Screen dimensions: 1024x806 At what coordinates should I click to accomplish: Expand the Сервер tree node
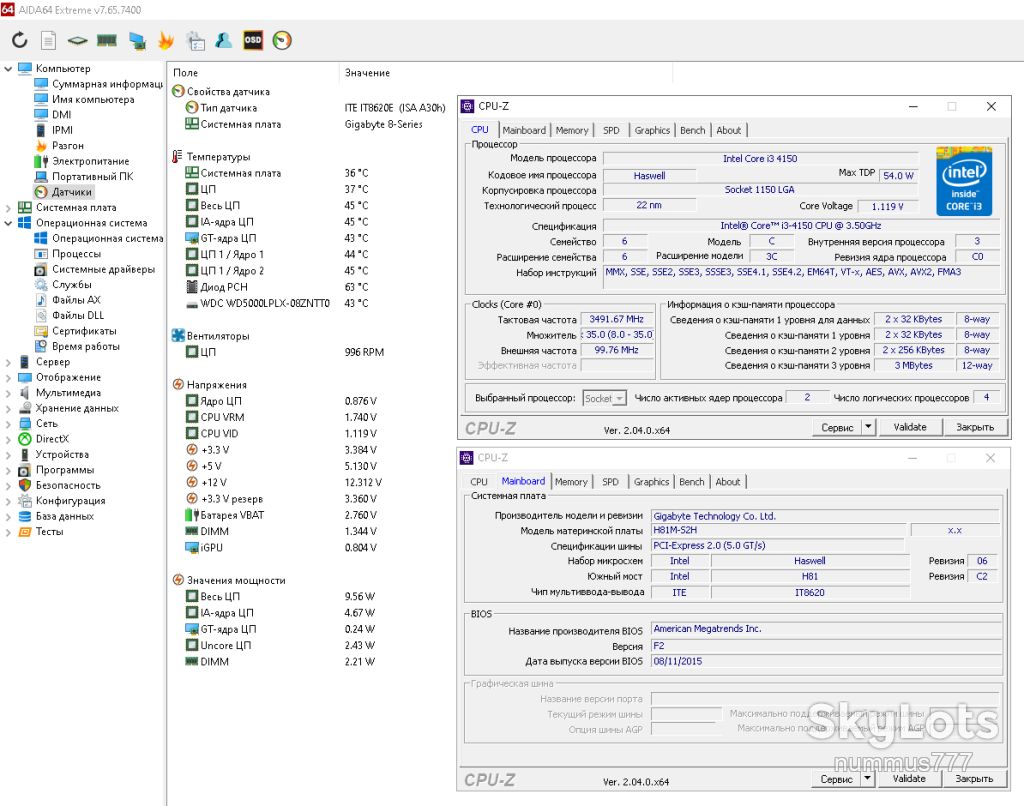point(8,362)
